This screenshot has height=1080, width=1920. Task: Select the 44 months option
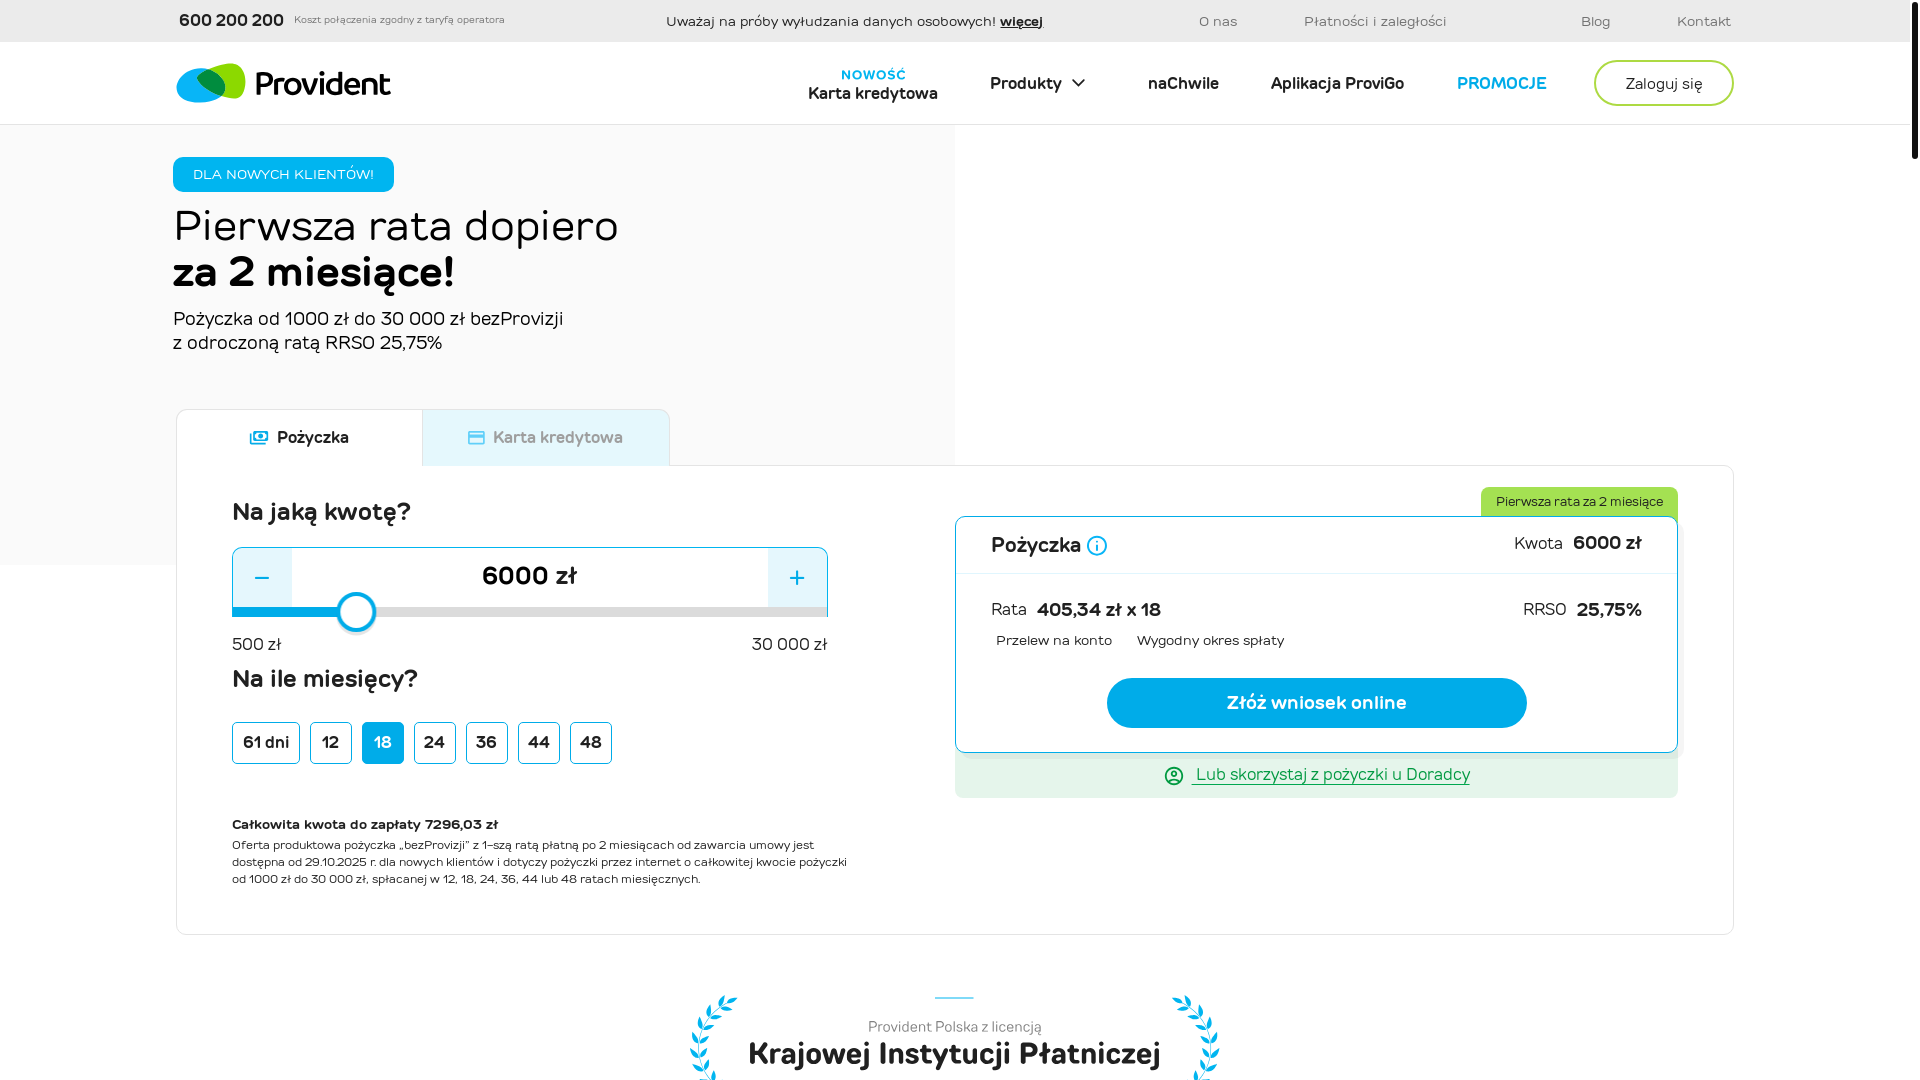point(539,743)
